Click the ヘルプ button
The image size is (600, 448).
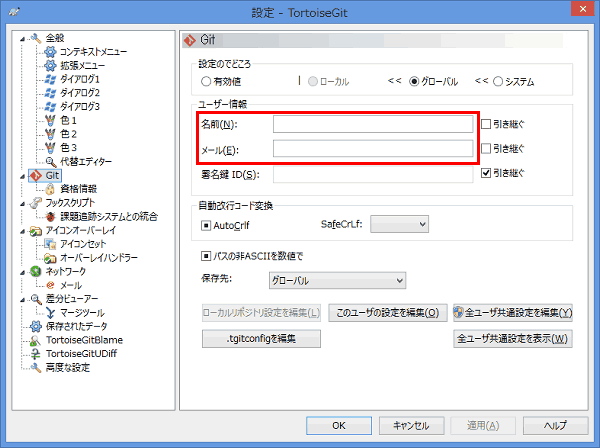(x=556, y=425)
